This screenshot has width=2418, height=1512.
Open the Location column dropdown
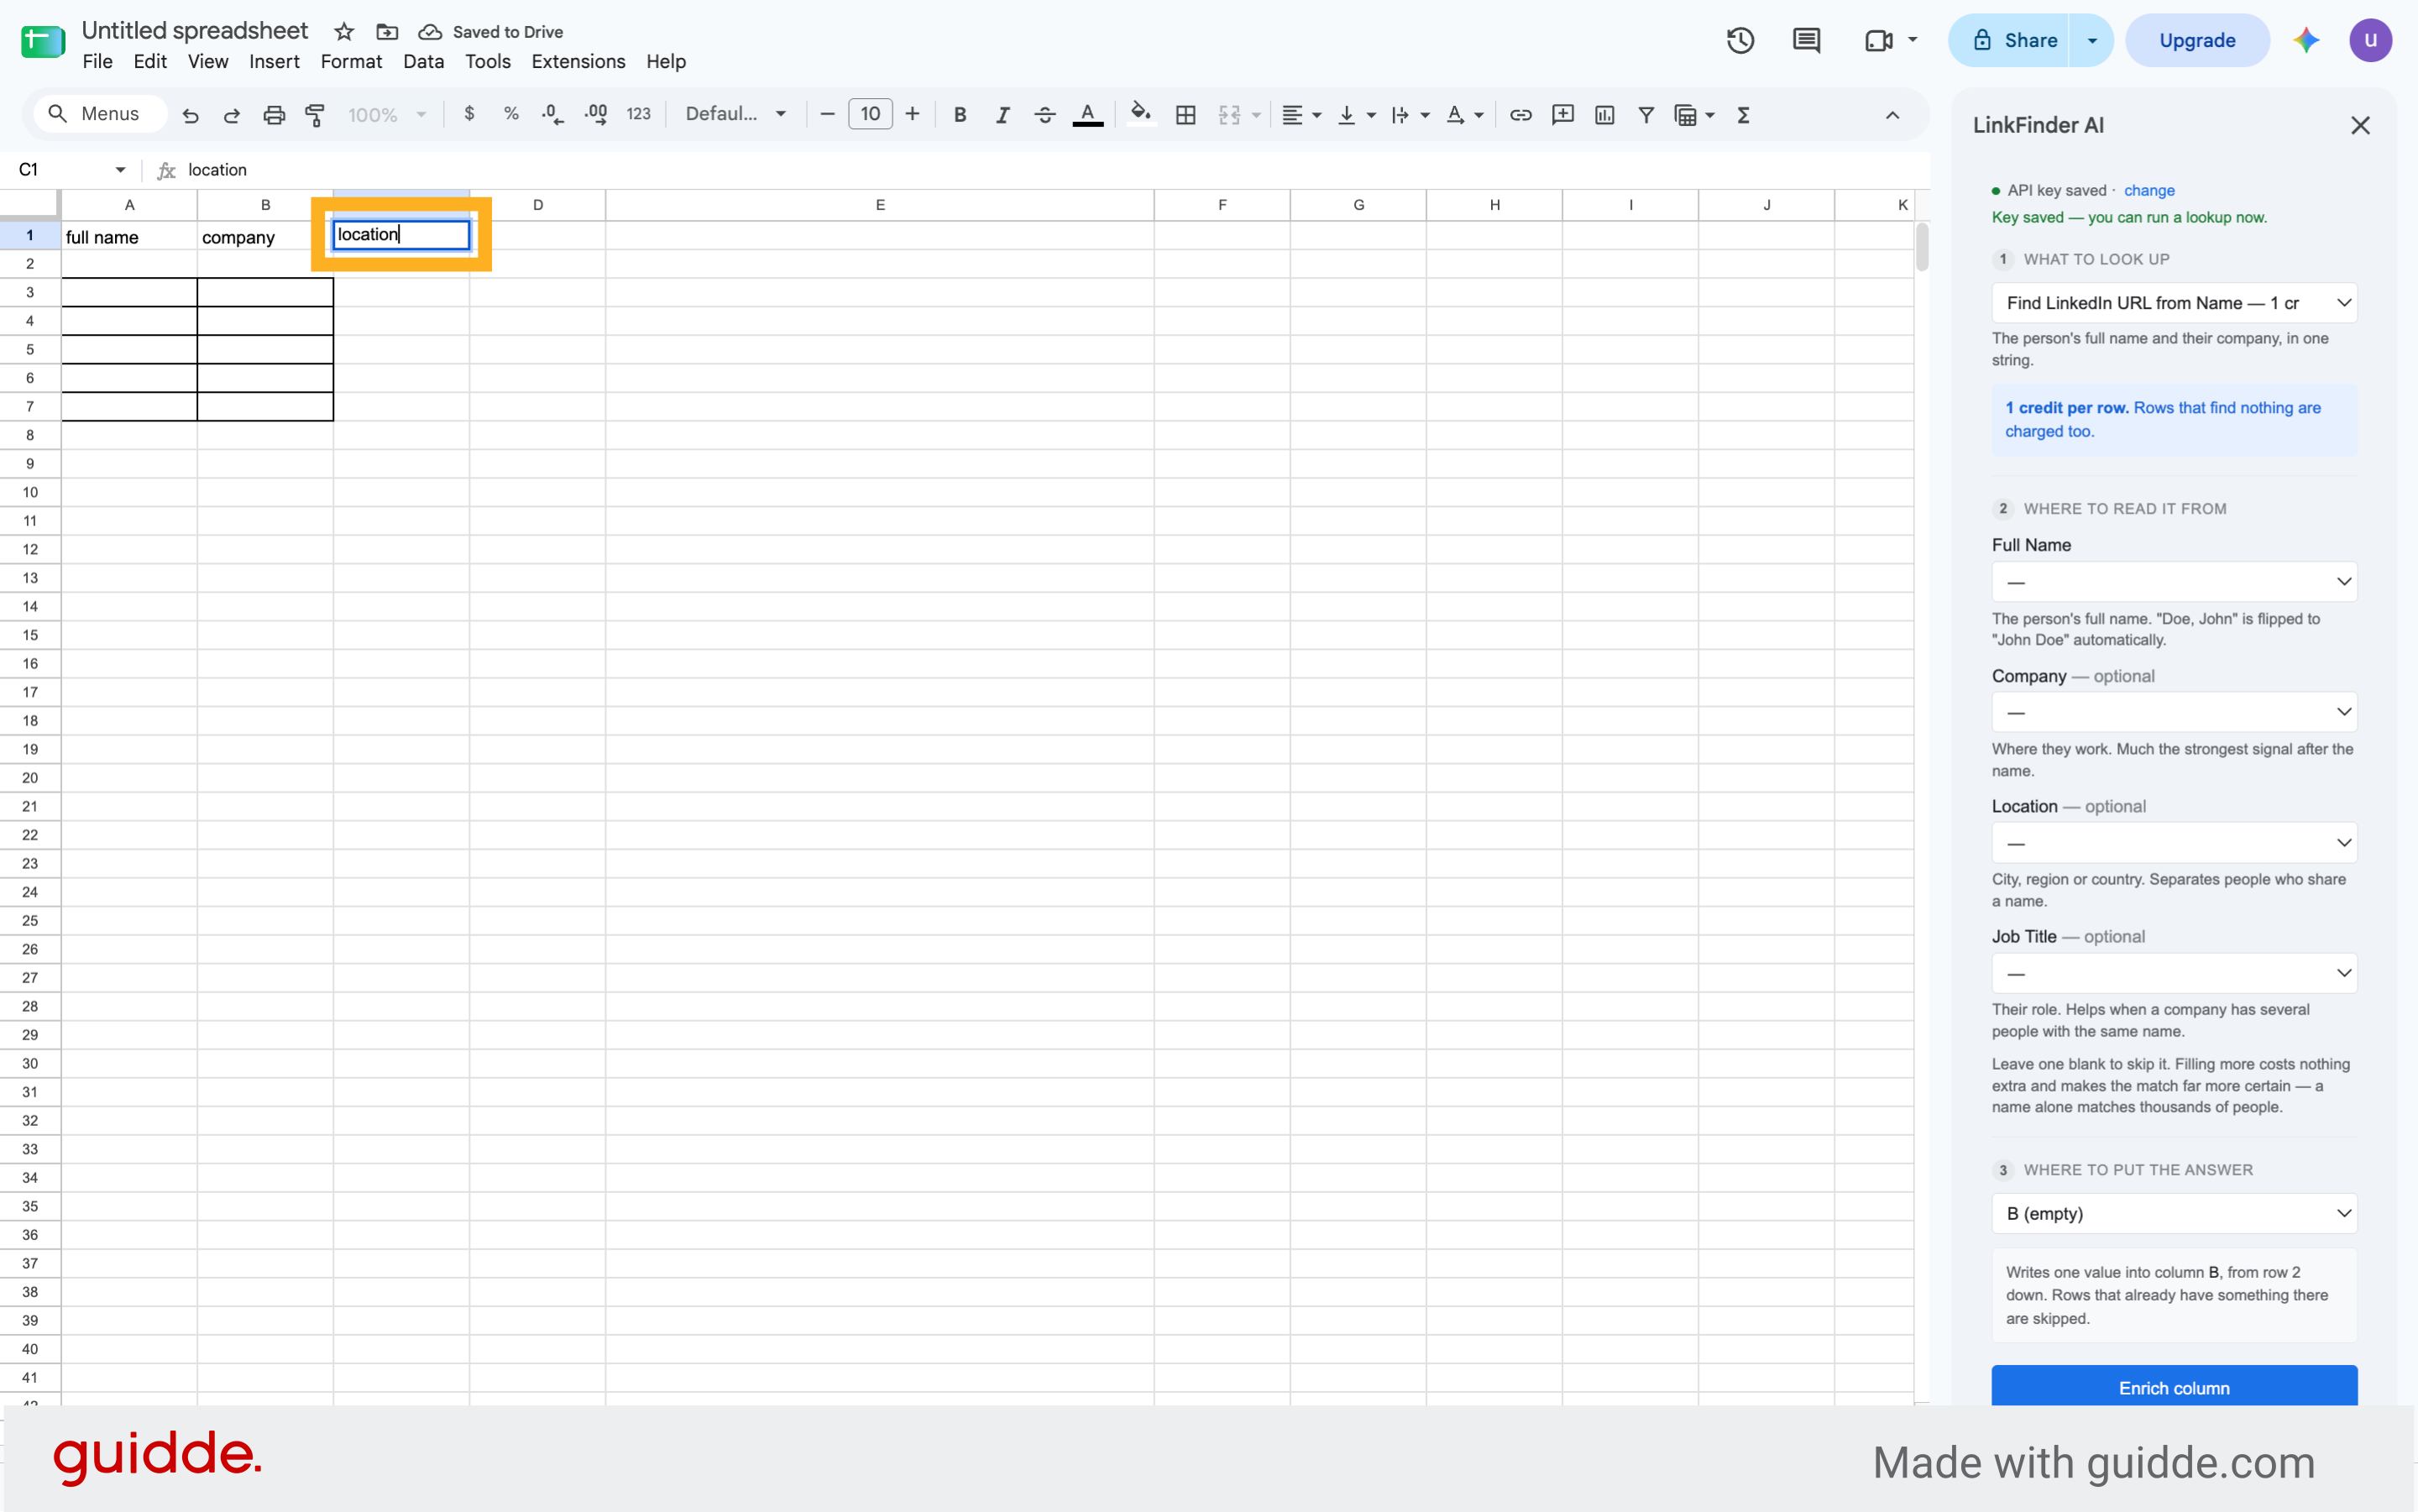[2174, 843]
